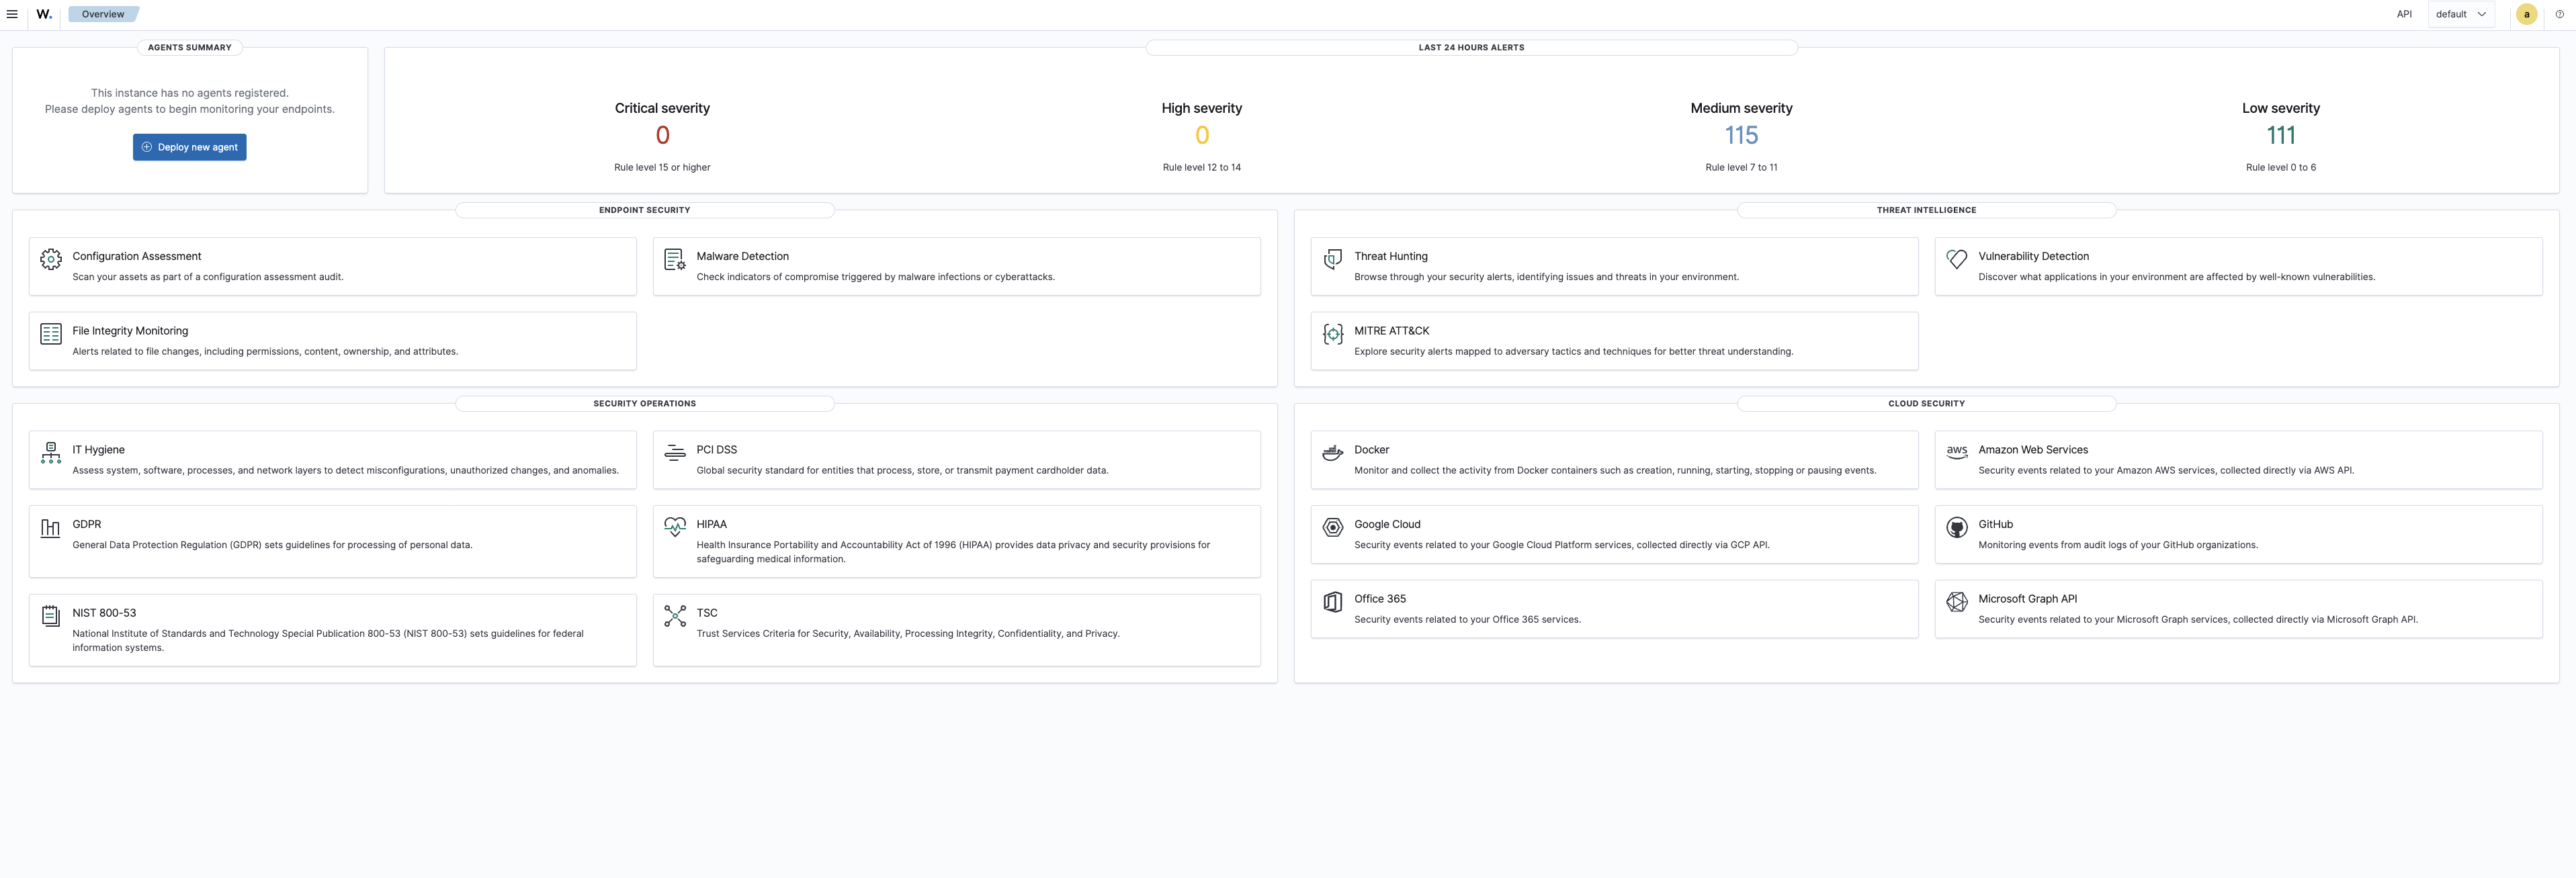Click 'Rule level 7 to 11' text
Screen dimensions: 2576x878
[x=1741, y=168]
